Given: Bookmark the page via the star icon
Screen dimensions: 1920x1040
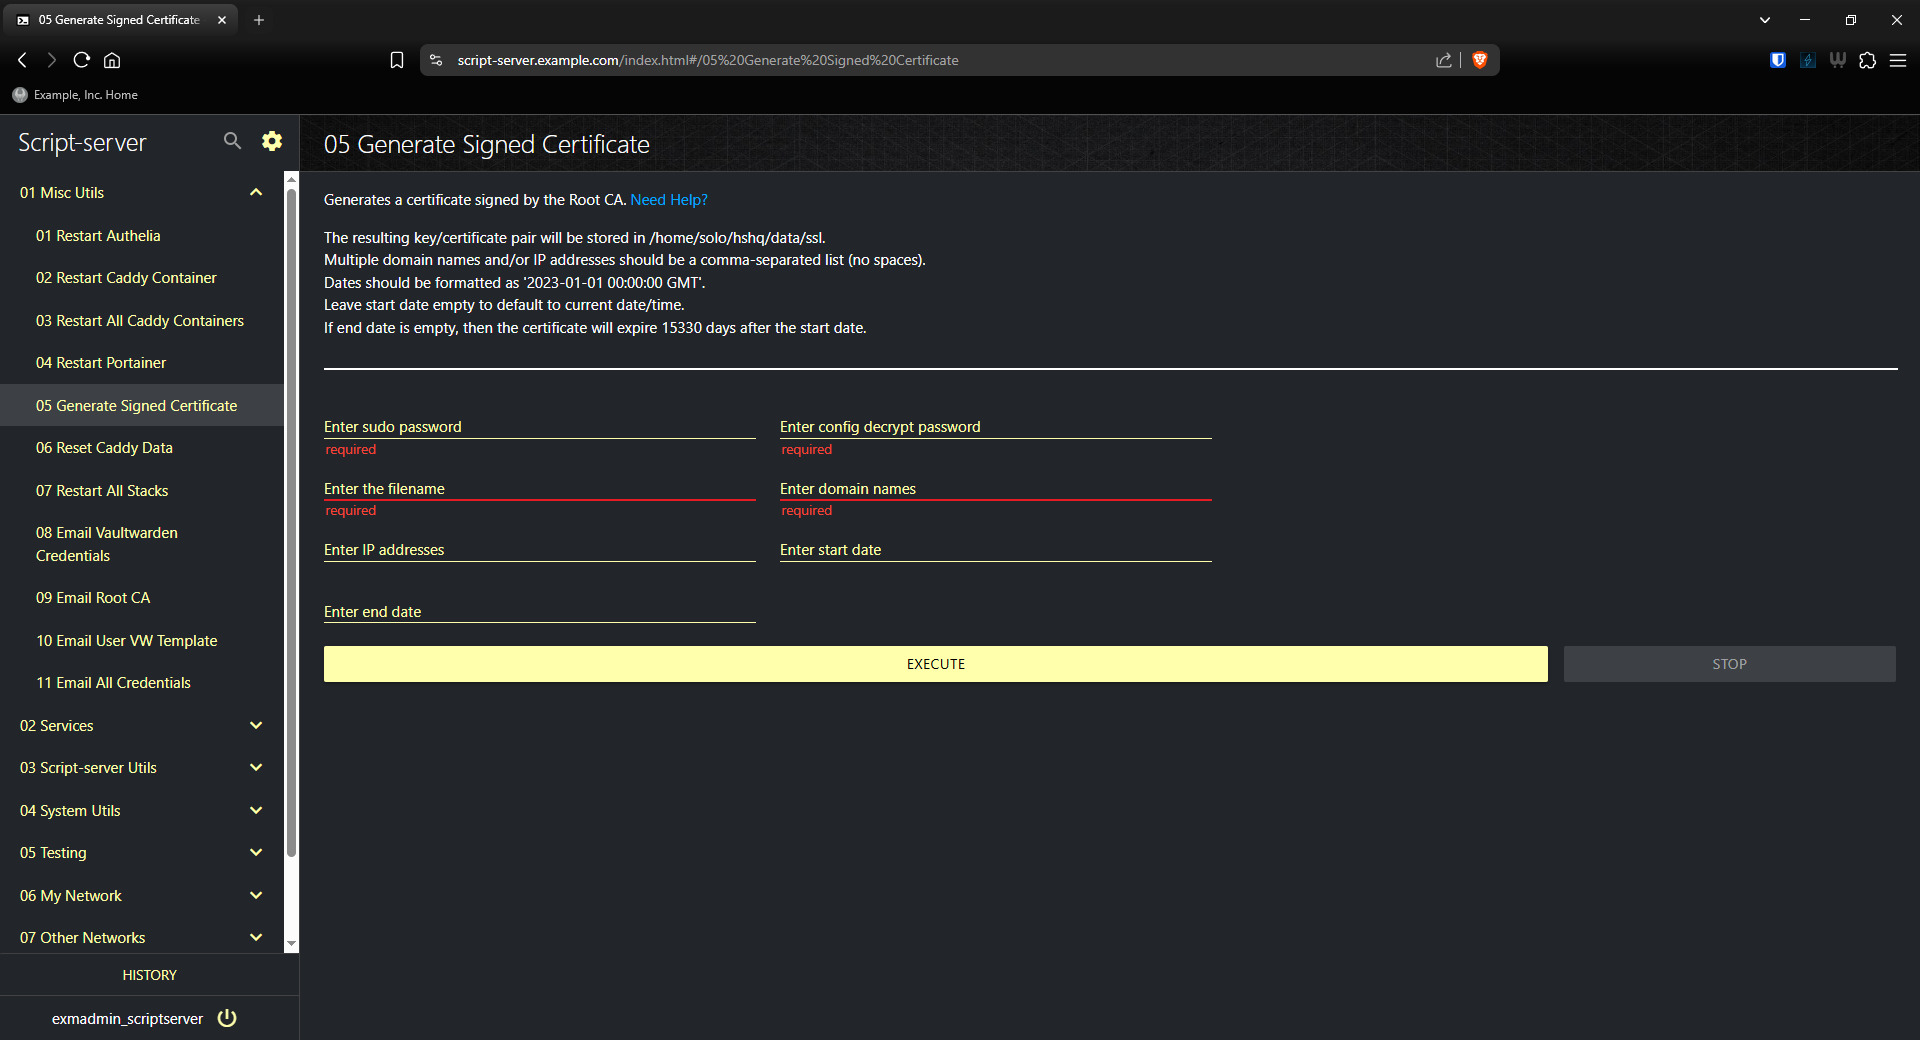Looking at the screenshot, I should point(396,60).
